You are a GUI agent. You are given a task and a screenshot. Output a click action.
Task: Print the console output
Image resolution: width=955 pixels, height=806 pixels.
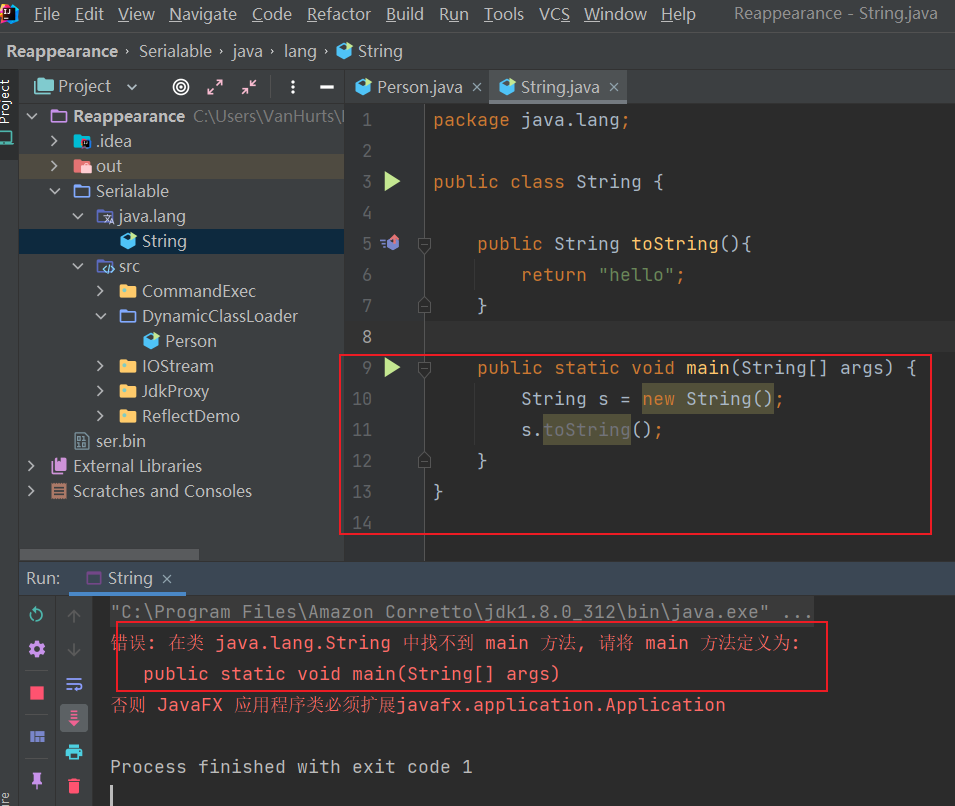coord(73,751)
